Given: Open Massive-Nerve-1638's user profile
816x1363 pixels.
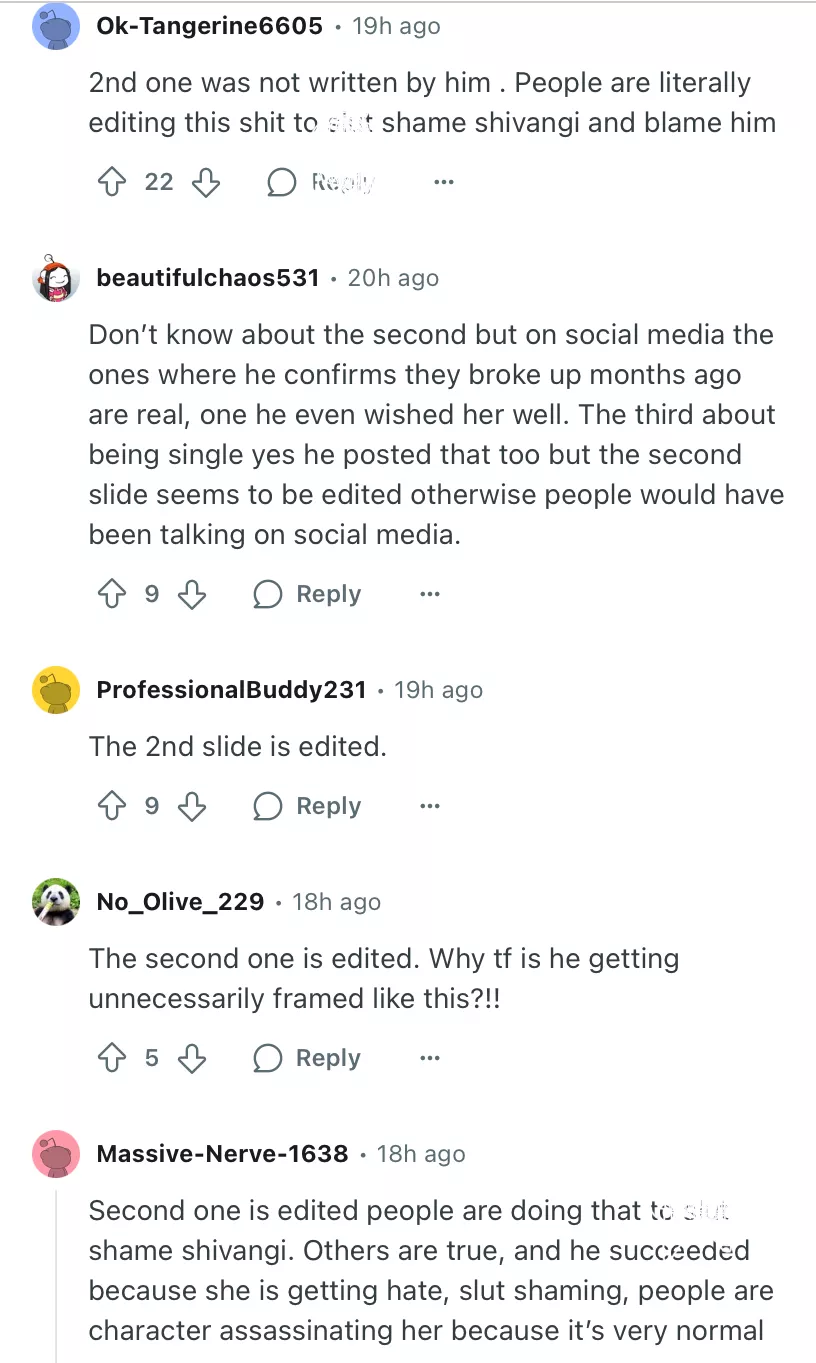Looking at the screenshot, I should point(222,1154).
